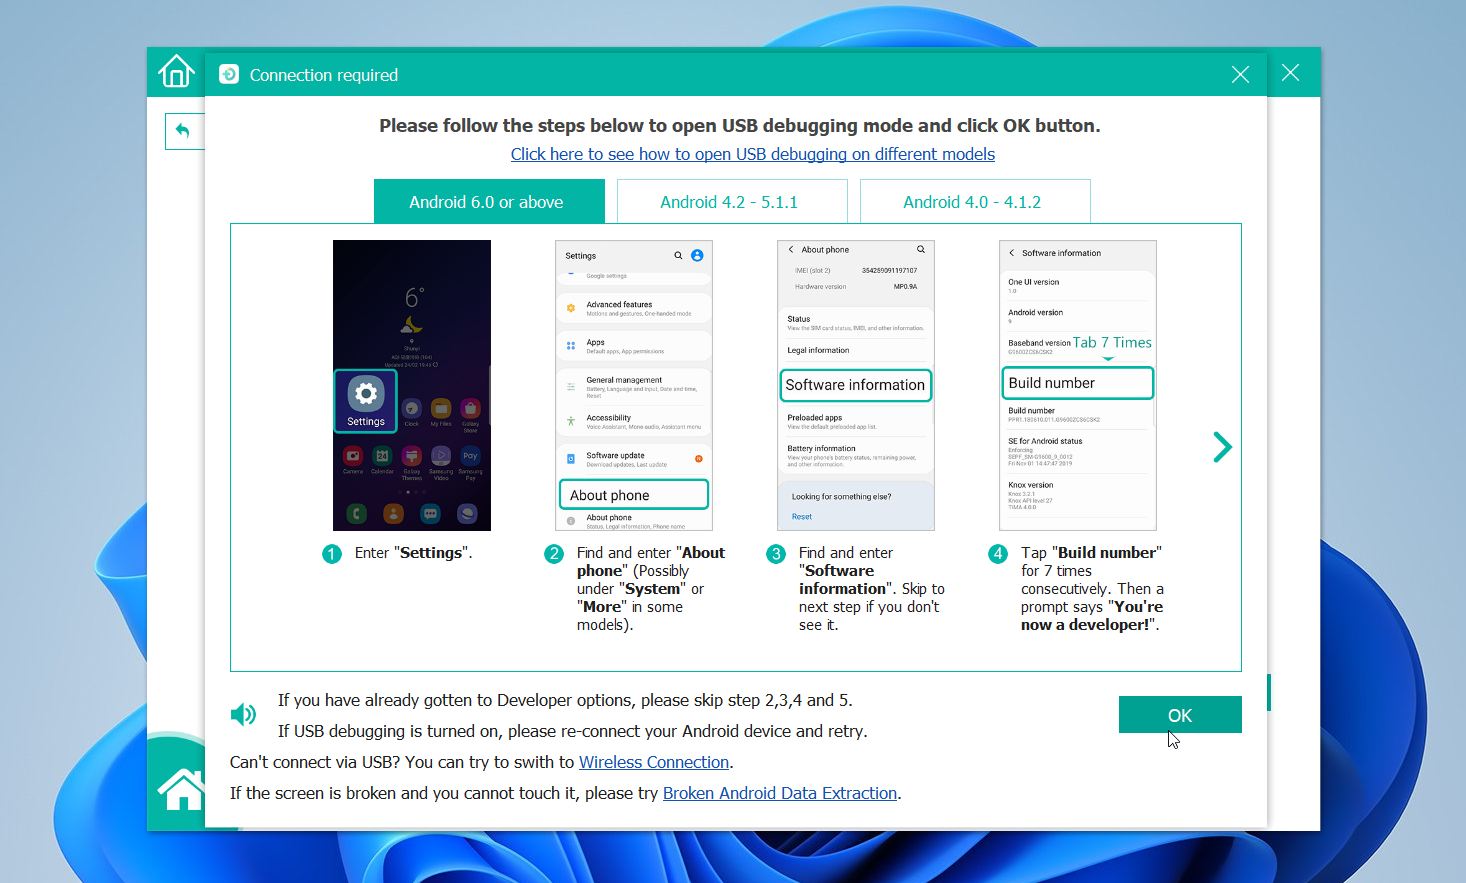Click the Settings home screen thumbnail
Viewport: 1466px width, 883px height.
pyautogui.click(x=412, y=385)
